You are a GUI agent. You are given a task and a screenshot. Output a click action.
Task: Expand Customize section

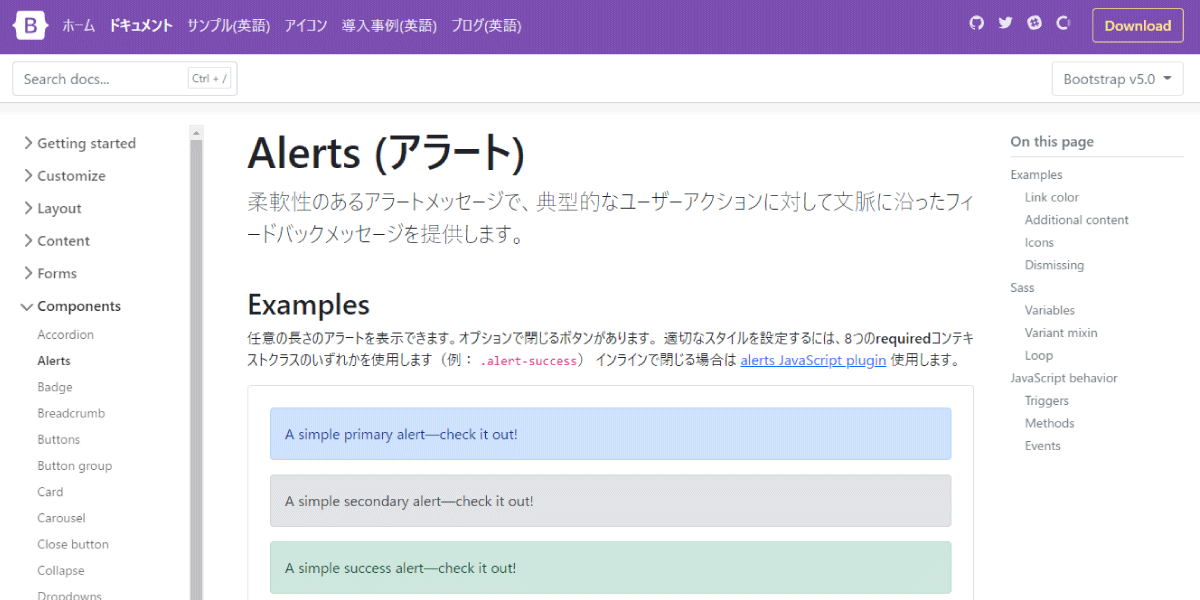[64, 176]
